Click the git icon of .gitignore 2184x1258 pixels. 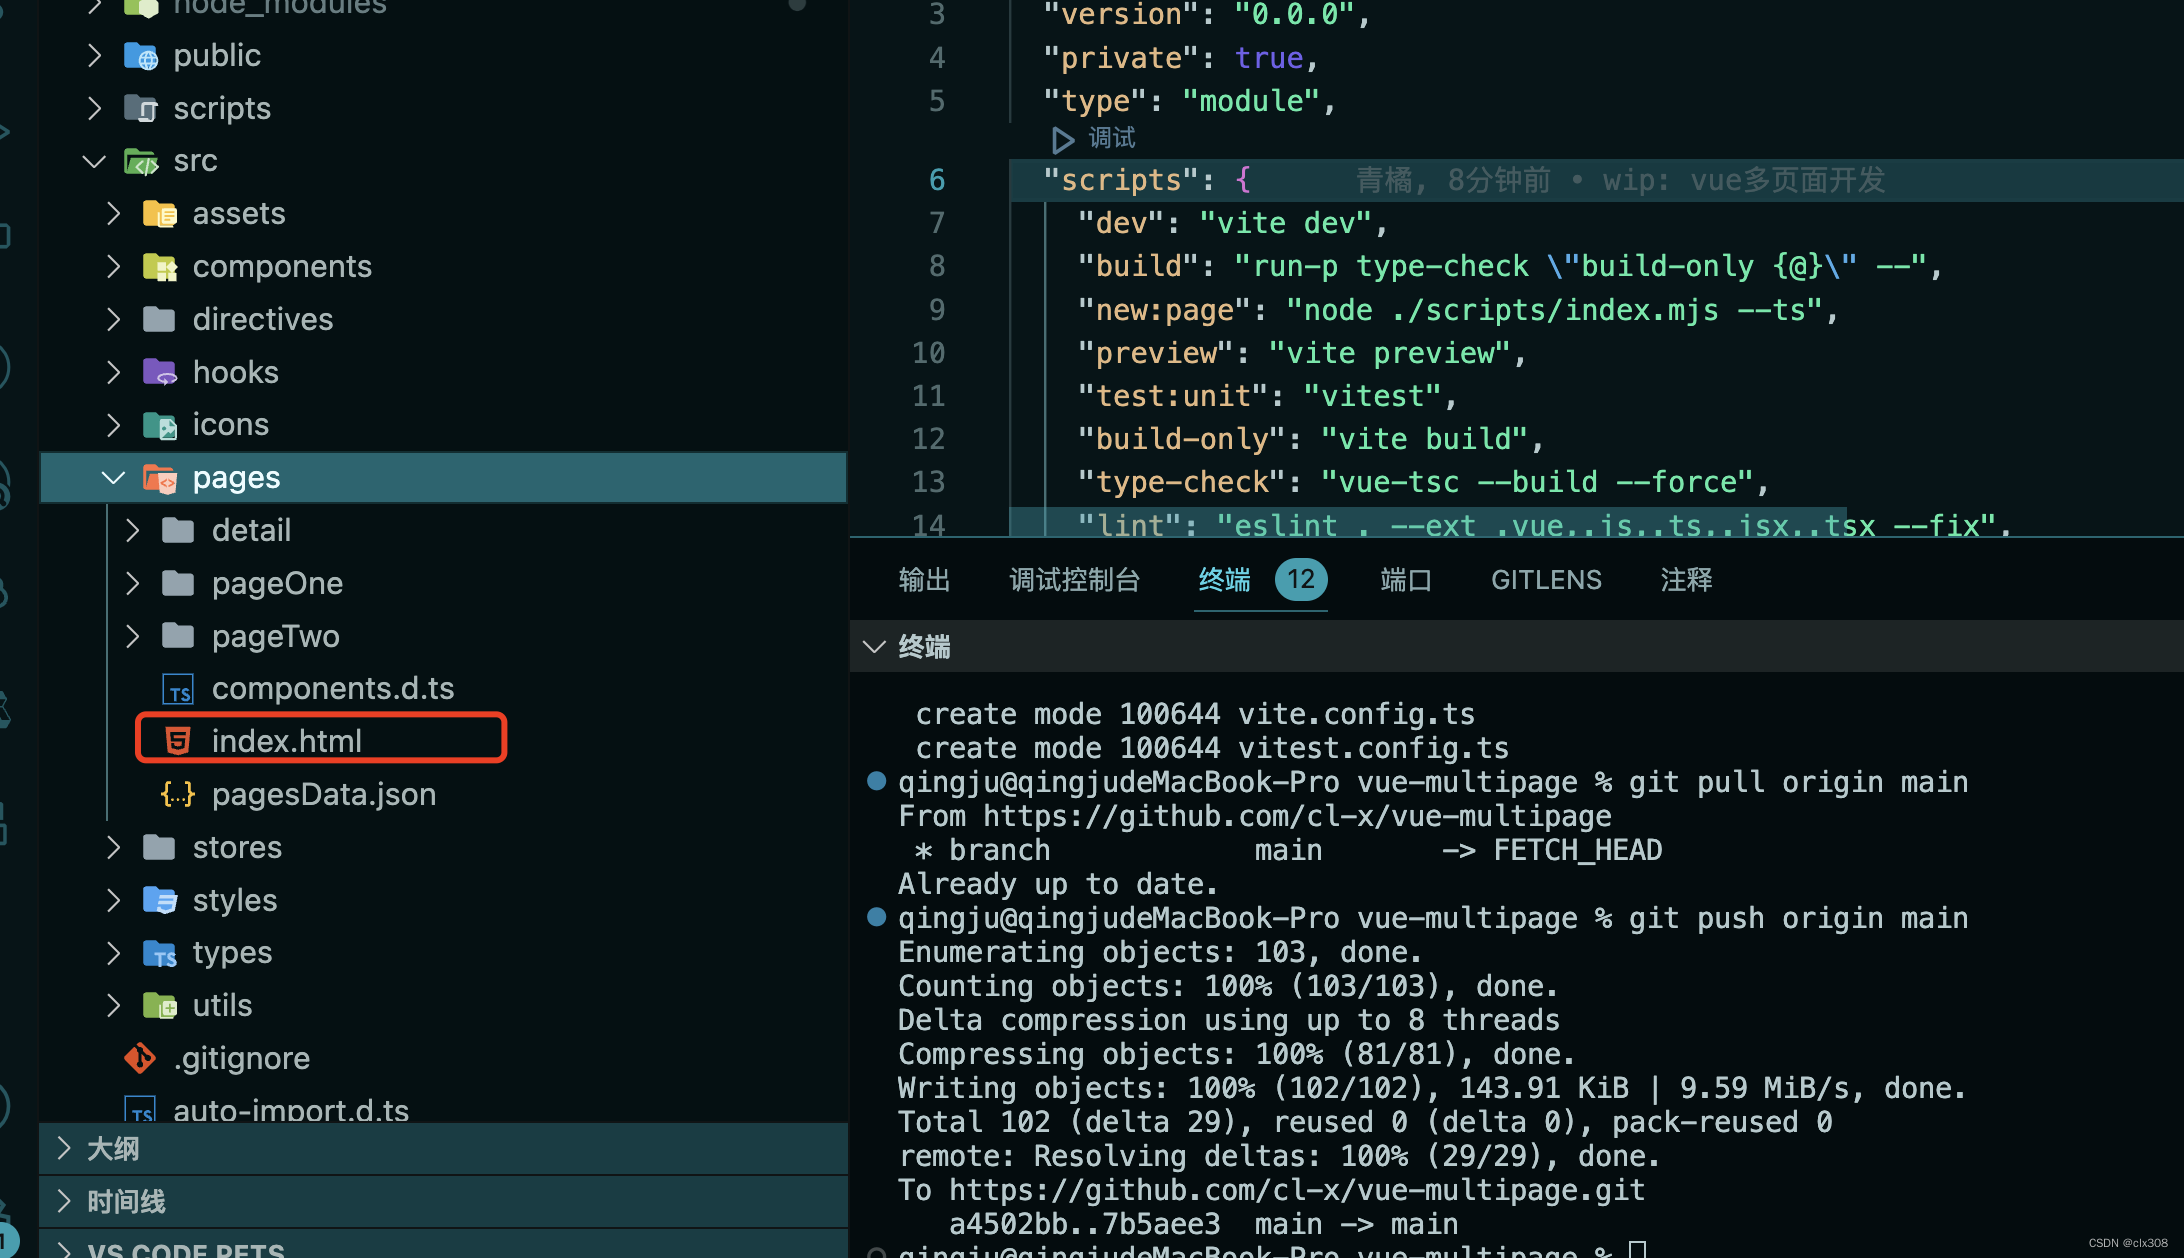click(x=140, y=1058)
